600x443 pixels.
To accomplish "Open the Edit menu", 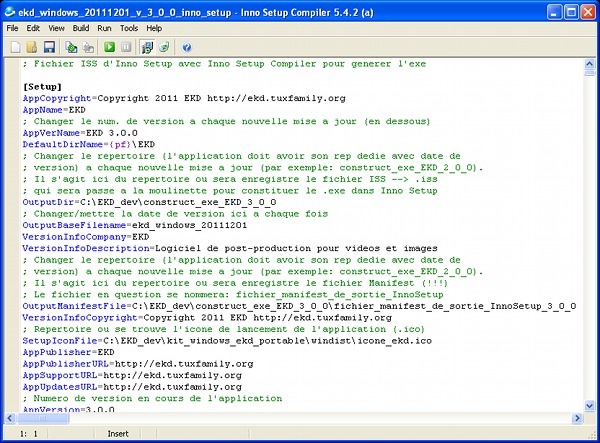I will [33, 28].
